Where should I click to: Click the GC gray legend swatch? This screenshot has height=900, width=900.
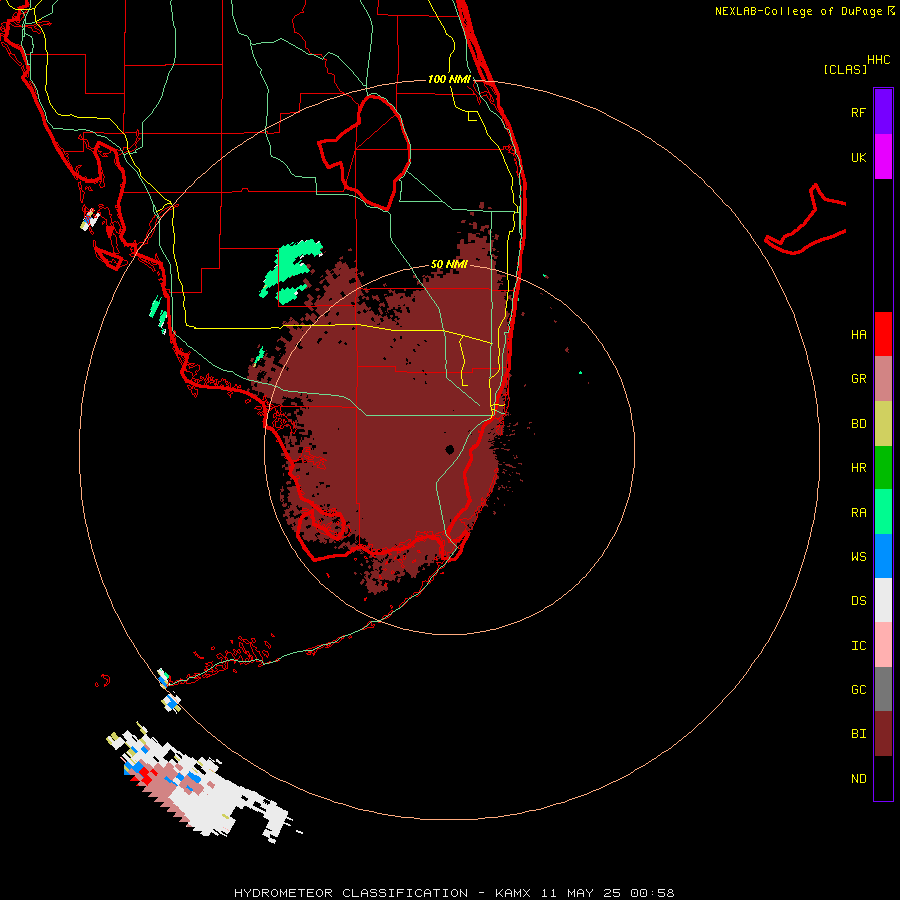883,689
